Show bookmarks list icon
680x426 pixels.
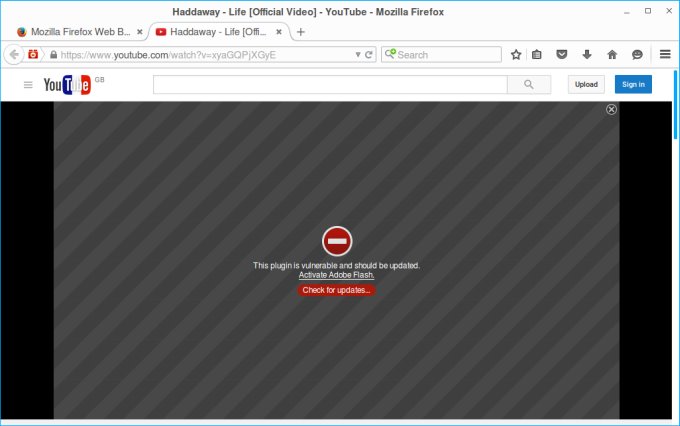(537, 55)
